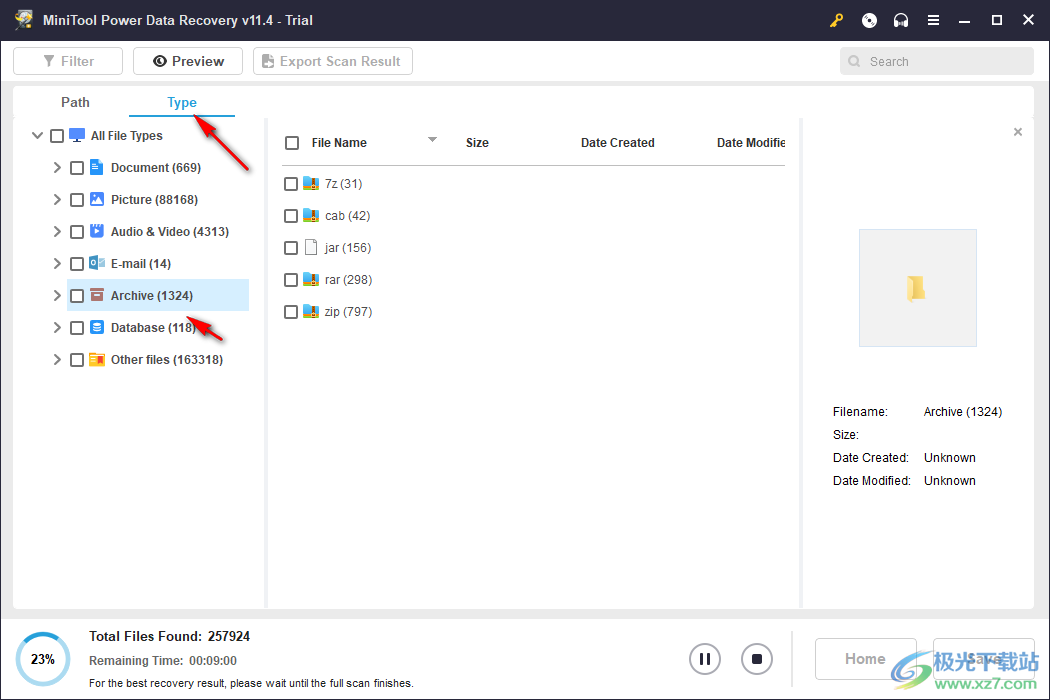1050x700 pixels.
Task: Click the 23% scan progress ring
Action: [x=43, y=659]
